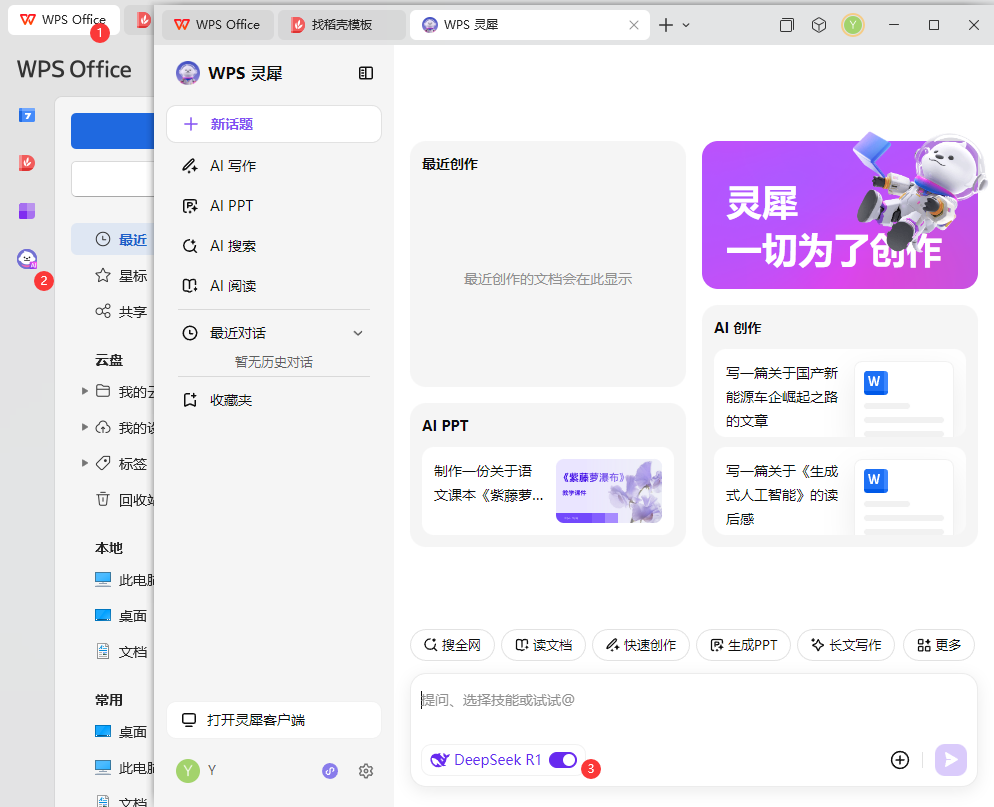Click the computer icon under 常用
The height and width of the screenshot is (807, 994).
pos(103,768)
